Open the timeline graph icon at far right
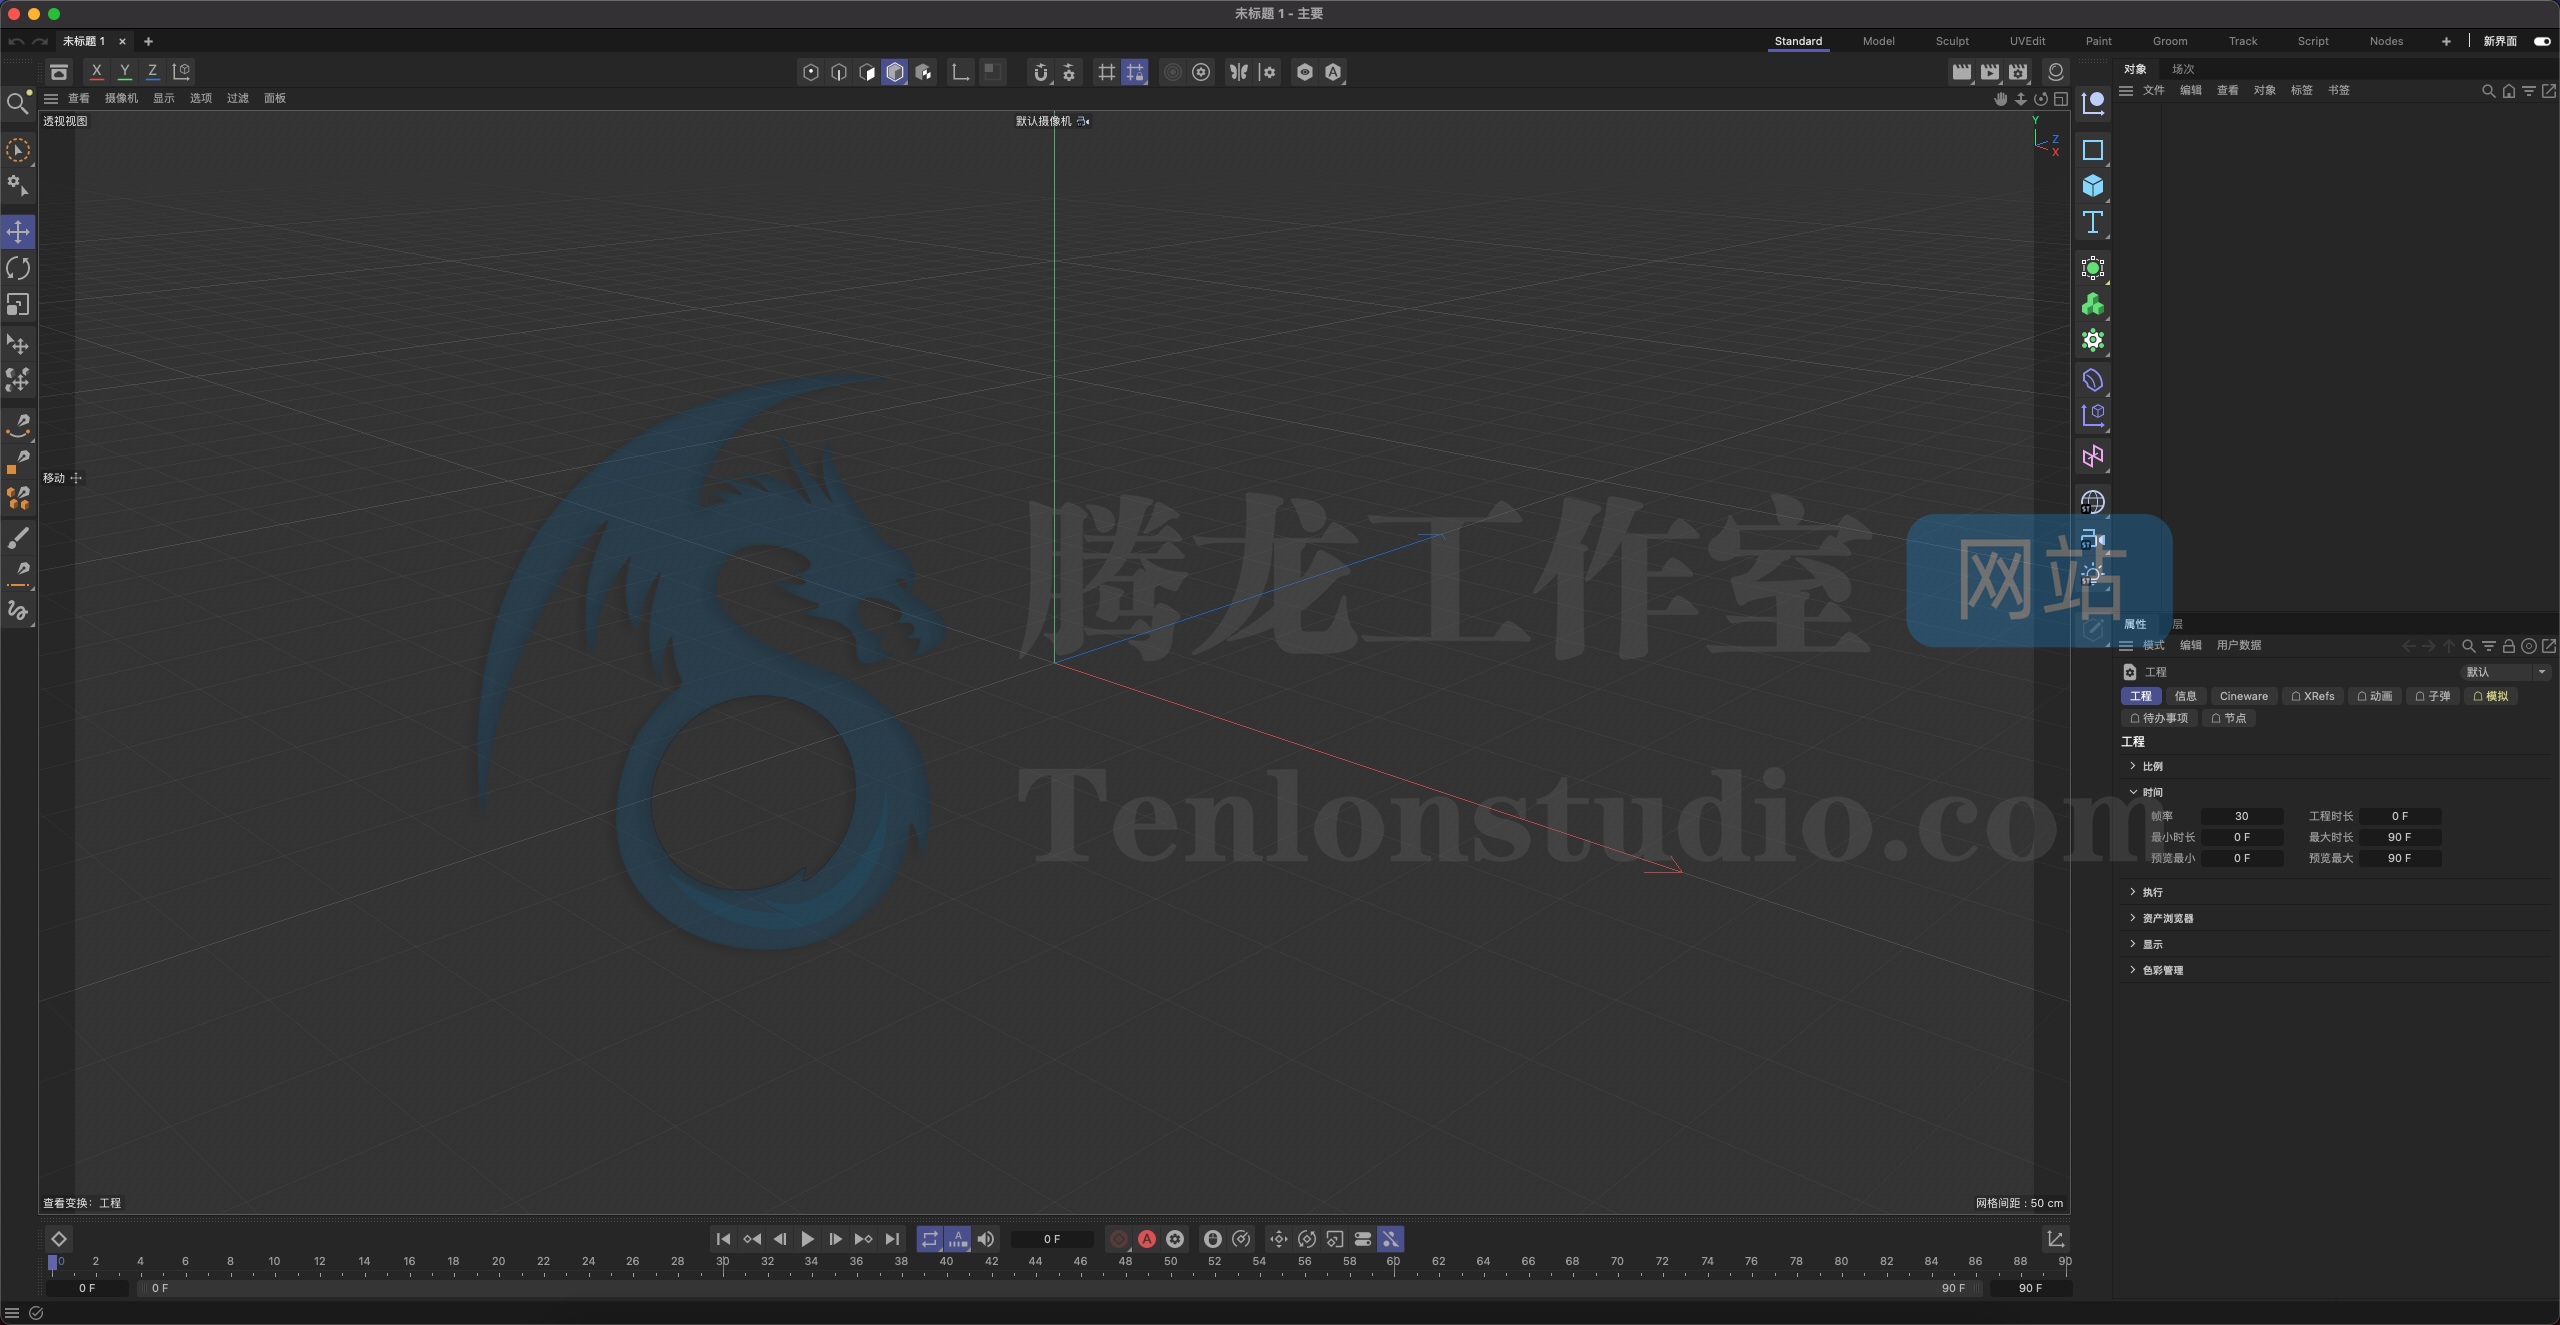Image resolution: width=2560 pixels, height=1325 pixels. coord(2055,1239)
